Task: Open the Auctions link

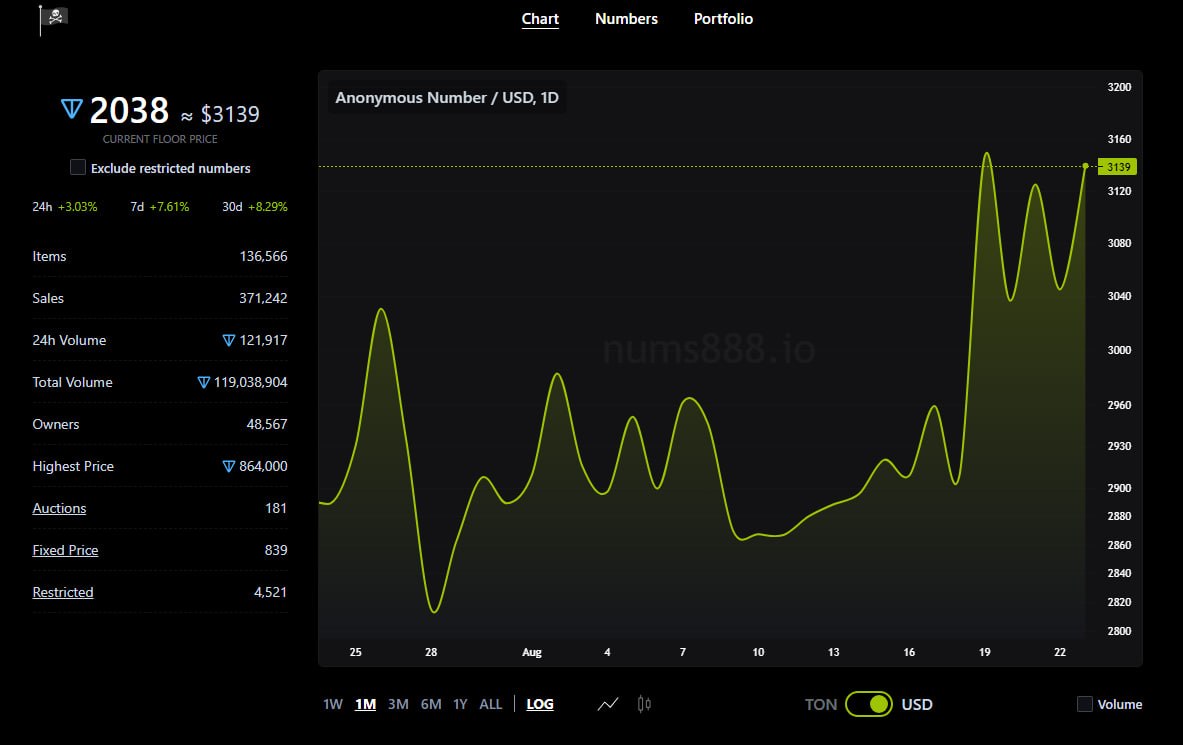Action: point(59,509)
